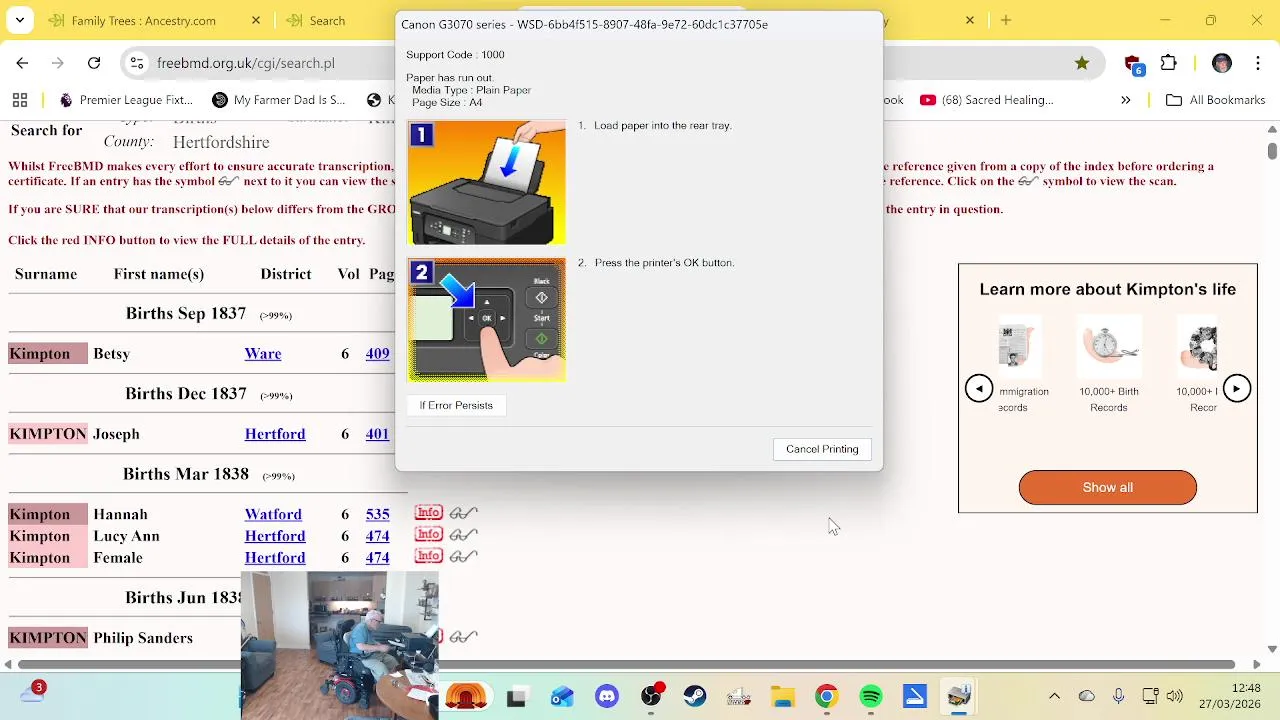Open the red shield extension icon
Image resolution: width=1280 pixels, height=720 pixels.
click(x=1132, y=64)
